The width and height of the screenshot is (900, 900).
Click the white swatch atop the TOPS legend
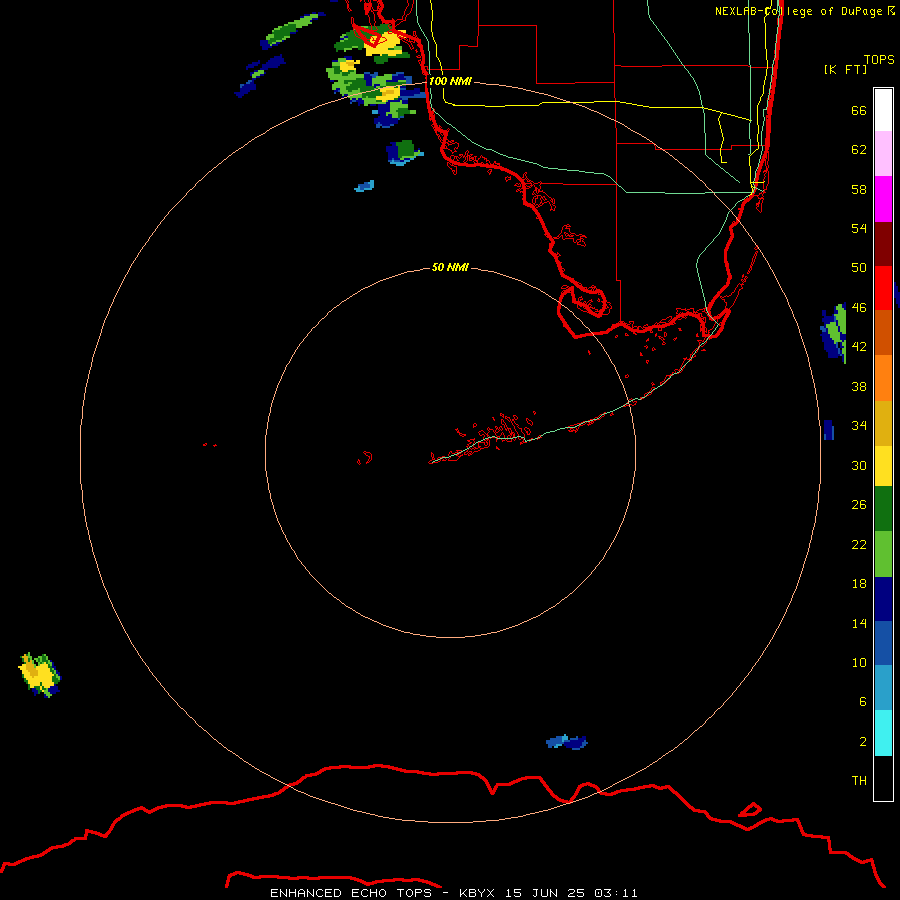click(x=883, y=110)
